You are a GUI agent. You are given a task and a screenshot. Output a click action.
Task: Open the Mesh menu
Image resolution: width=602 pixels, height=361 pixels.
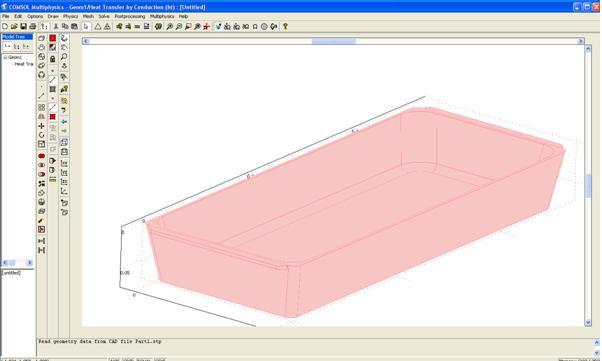click(x=88, y=17)
